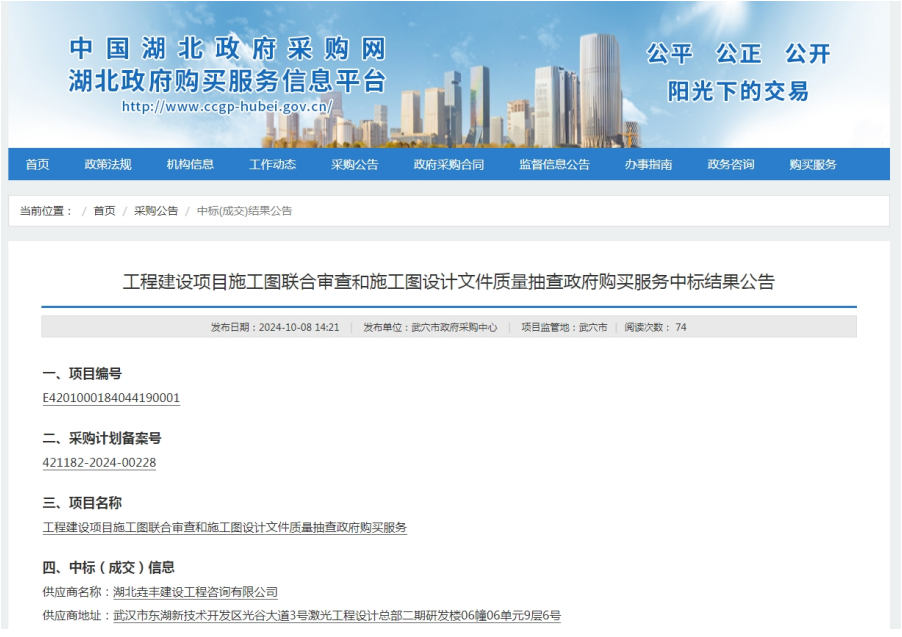Screen dimensions: 902x637
Task: Open the 政府采购合同 section
Action: 447,164
